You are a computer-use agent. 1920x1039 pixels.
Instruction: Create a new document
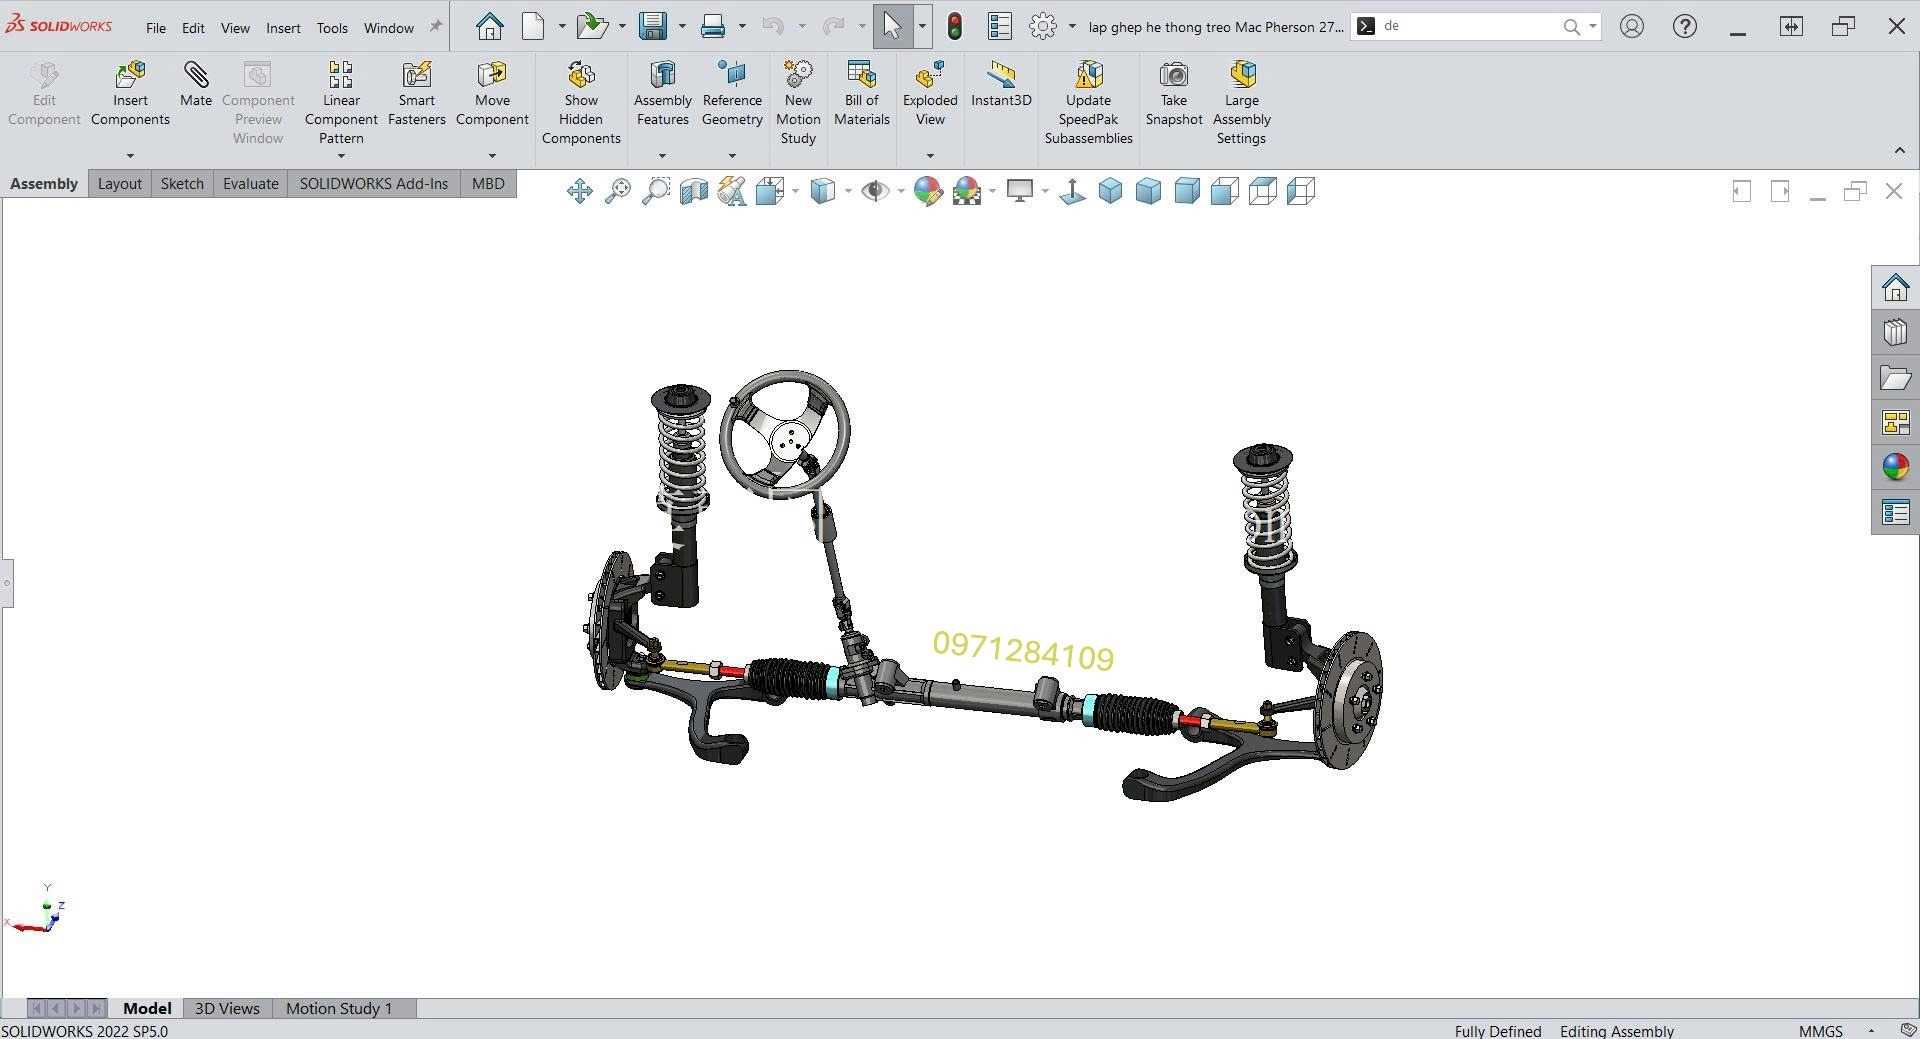[533, 26]
